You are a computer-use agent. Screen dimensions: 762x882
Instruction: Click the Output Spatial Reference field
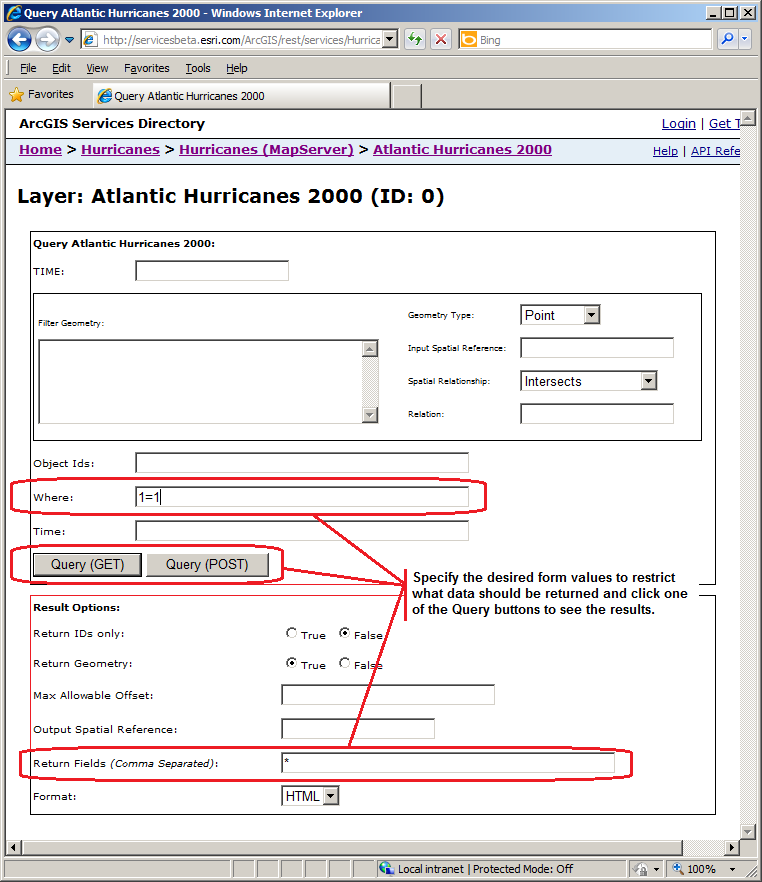(x=358, y=728)
